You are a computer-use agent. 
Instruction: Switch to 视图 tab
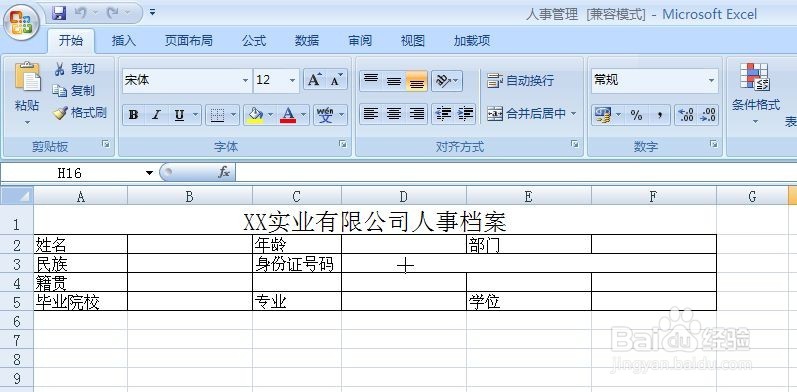point(413,41)
